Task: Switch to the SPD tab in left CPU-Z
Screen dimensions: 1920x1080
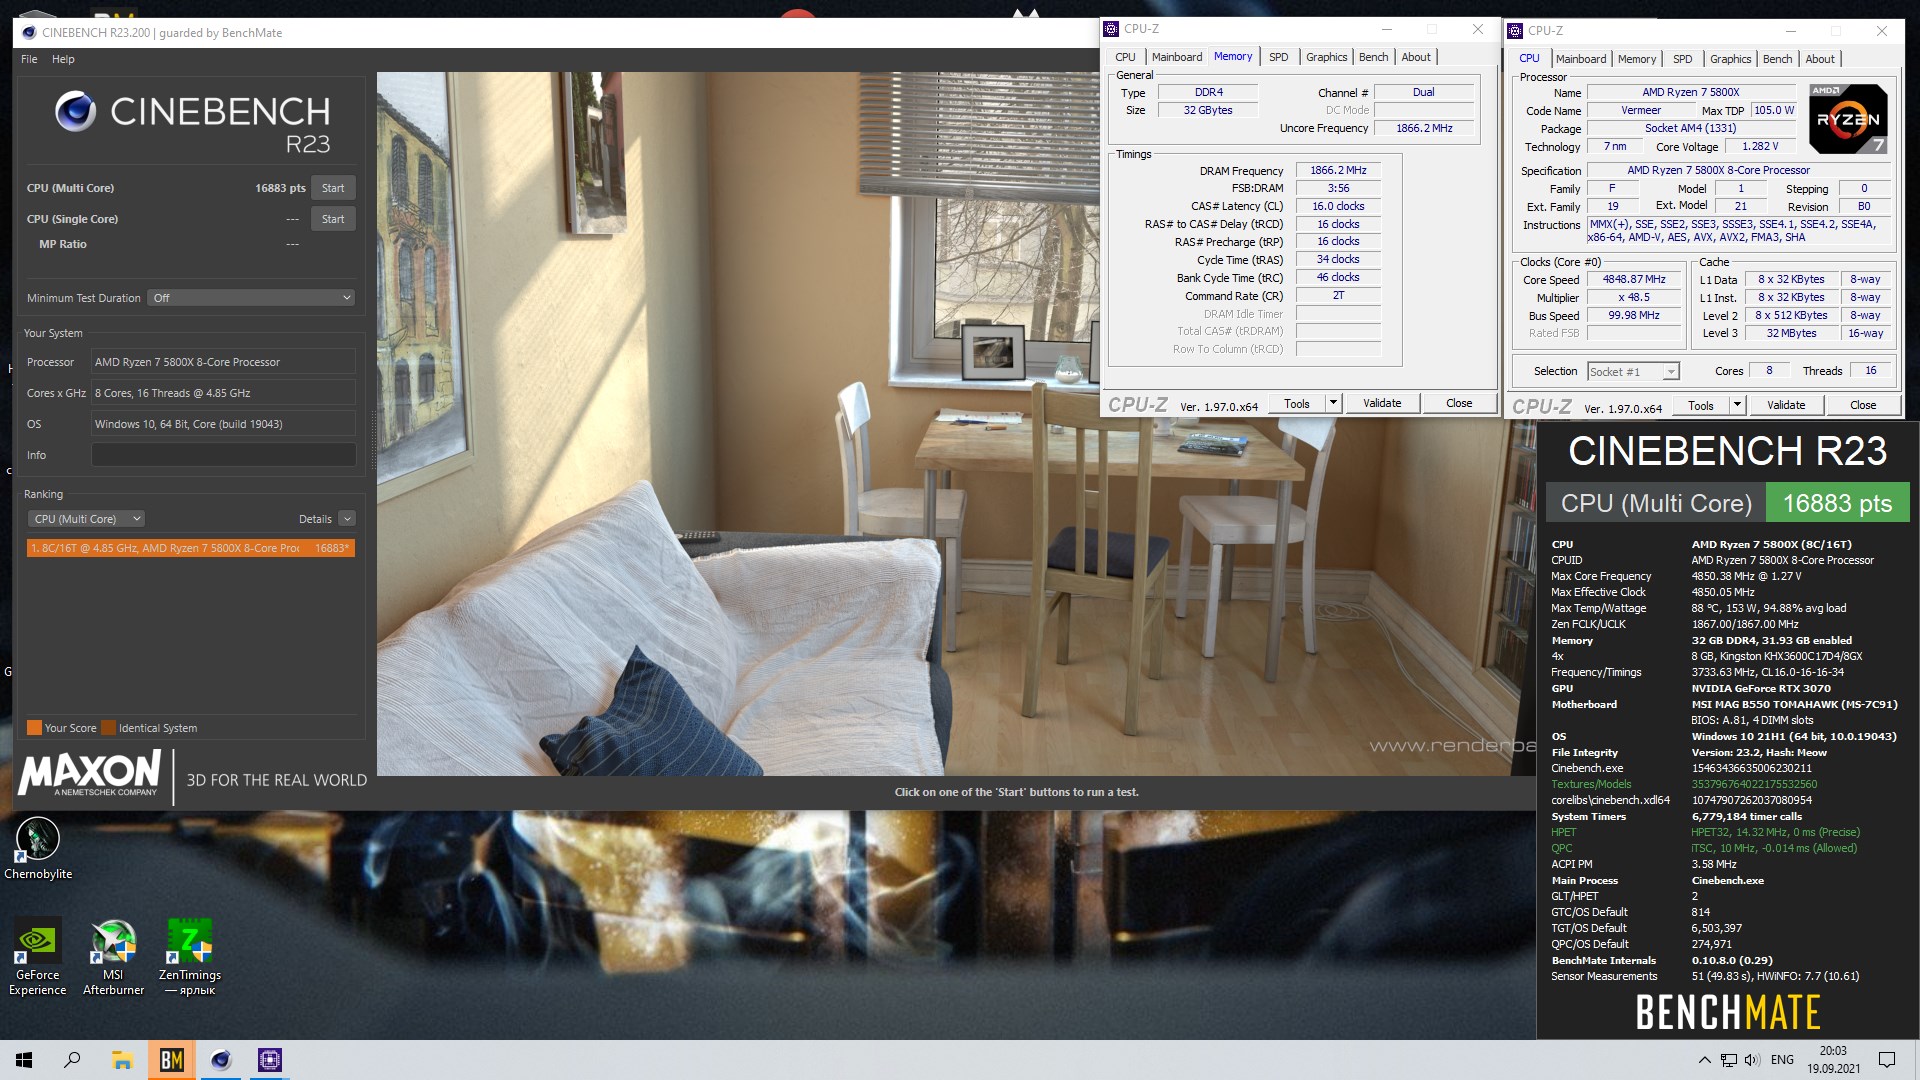Action: tap(1278, 57)
